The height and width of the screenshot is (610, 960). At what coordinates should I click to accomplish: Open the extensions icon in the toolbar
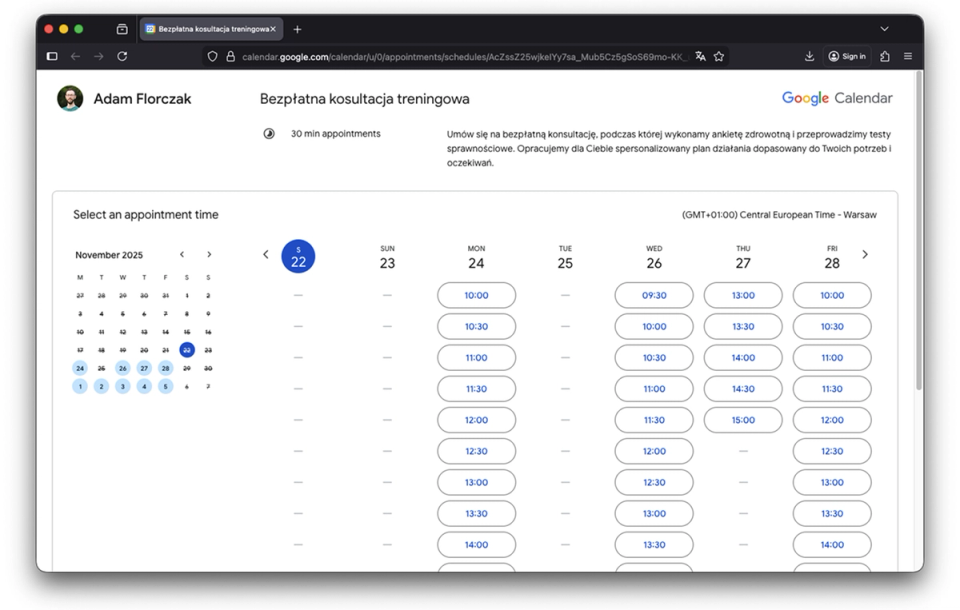pos(885,56)
